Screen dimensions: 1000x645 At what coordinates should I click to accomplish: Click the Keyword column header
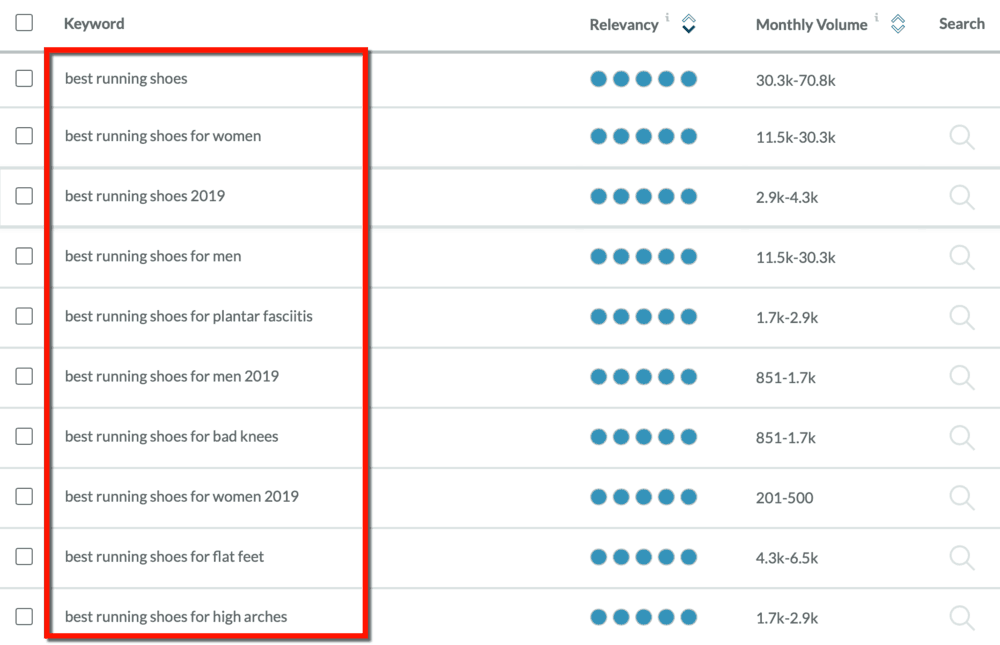(x=93, y=23)
